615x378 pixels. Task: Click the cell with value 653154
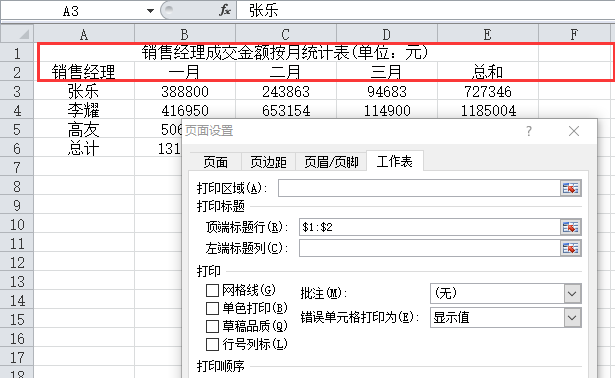[x=286, y=110]
